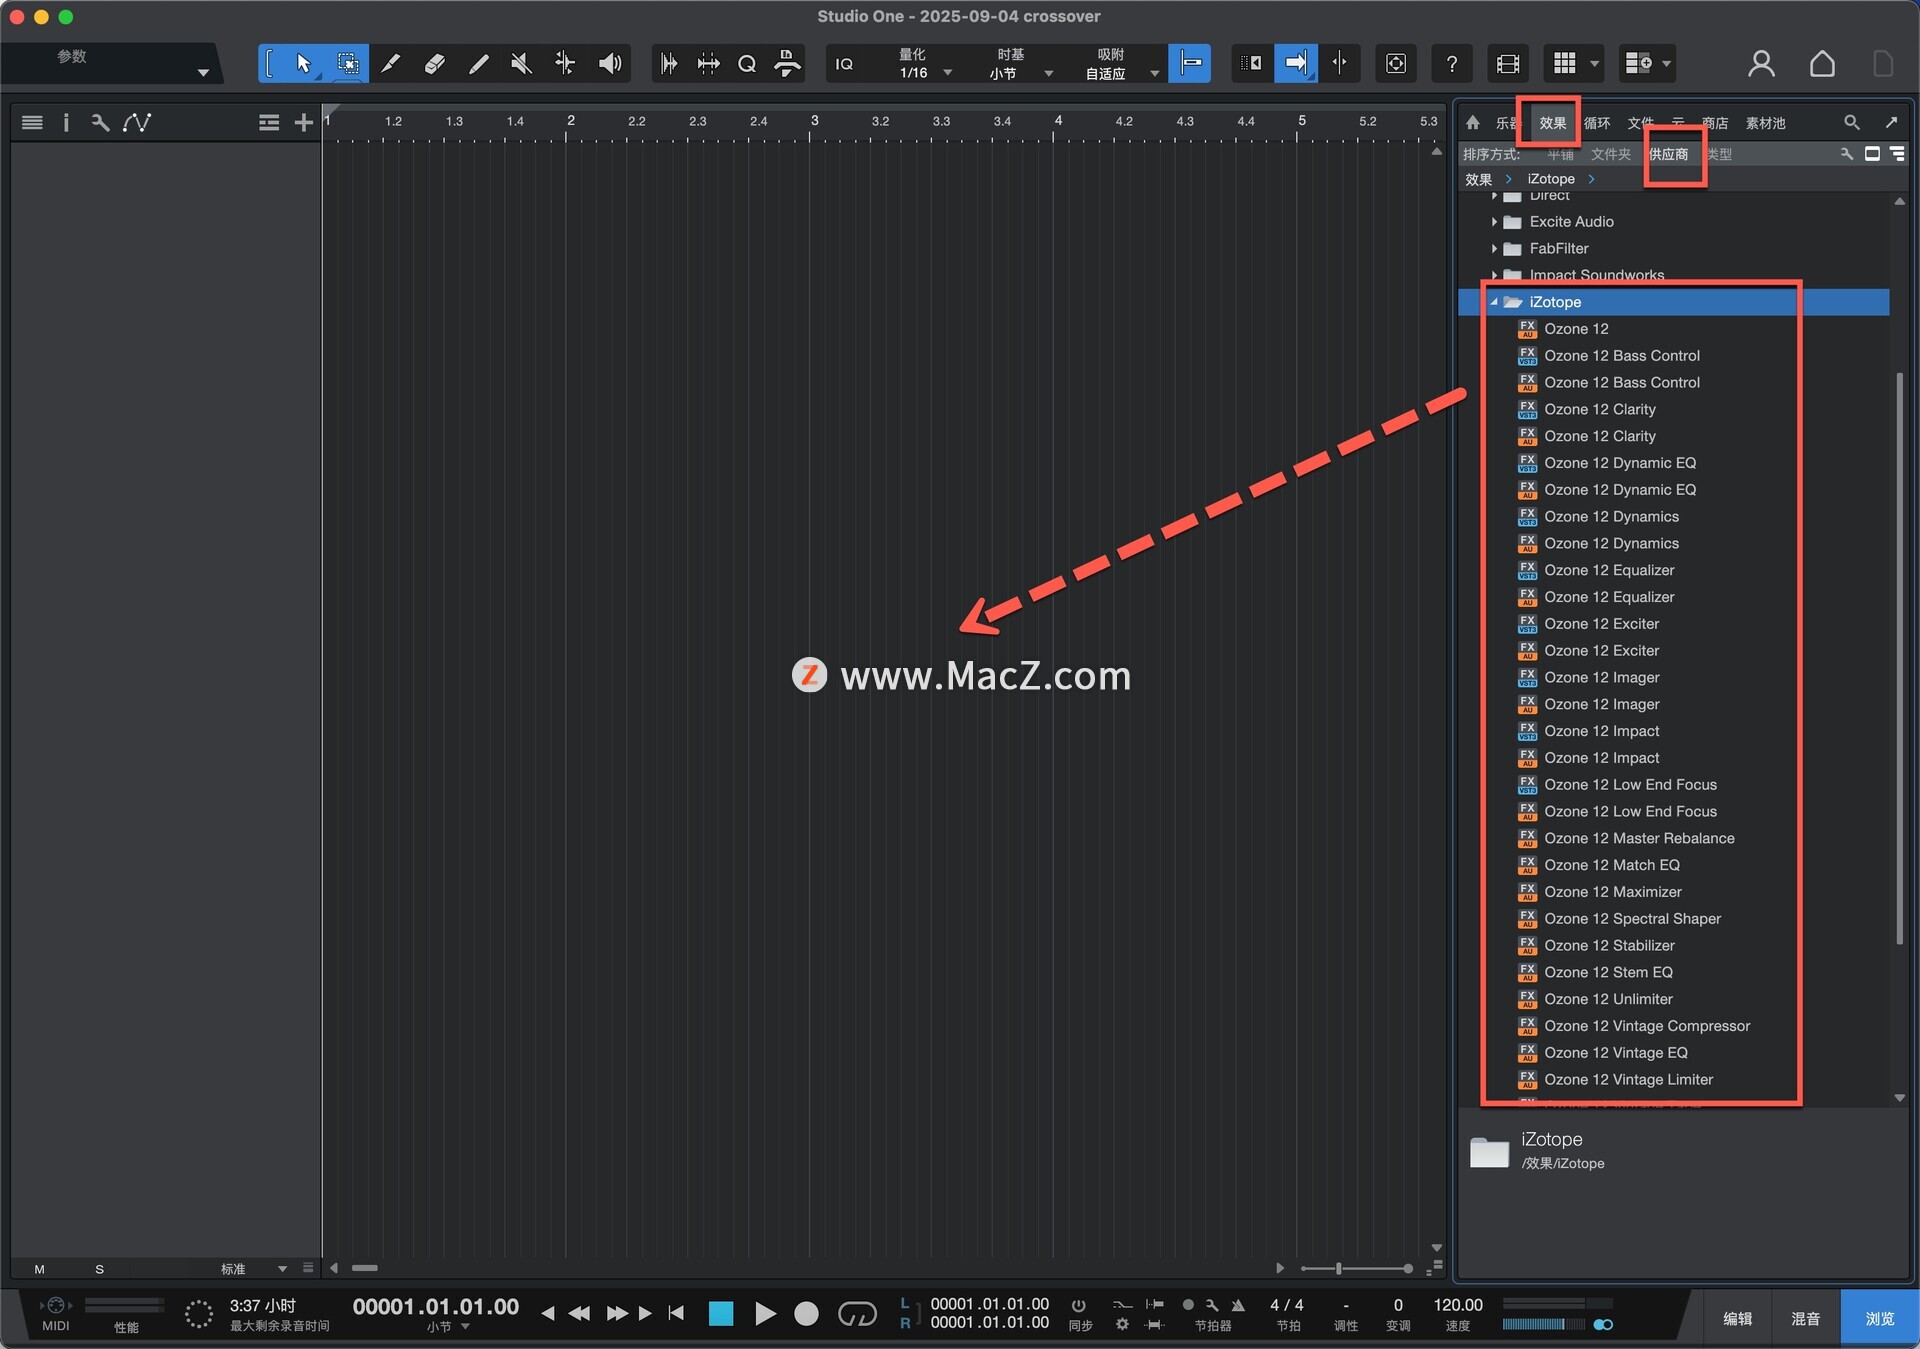Return to zero transport button
The width and height of the screenshot is (1920, 1349).
(677, 1313)
